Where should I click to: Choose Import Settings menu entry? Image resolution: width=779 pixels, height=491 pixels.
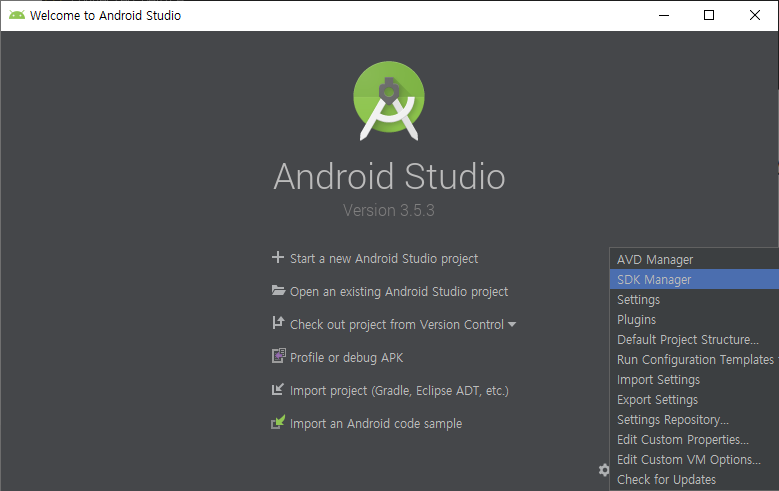[694, 379]
